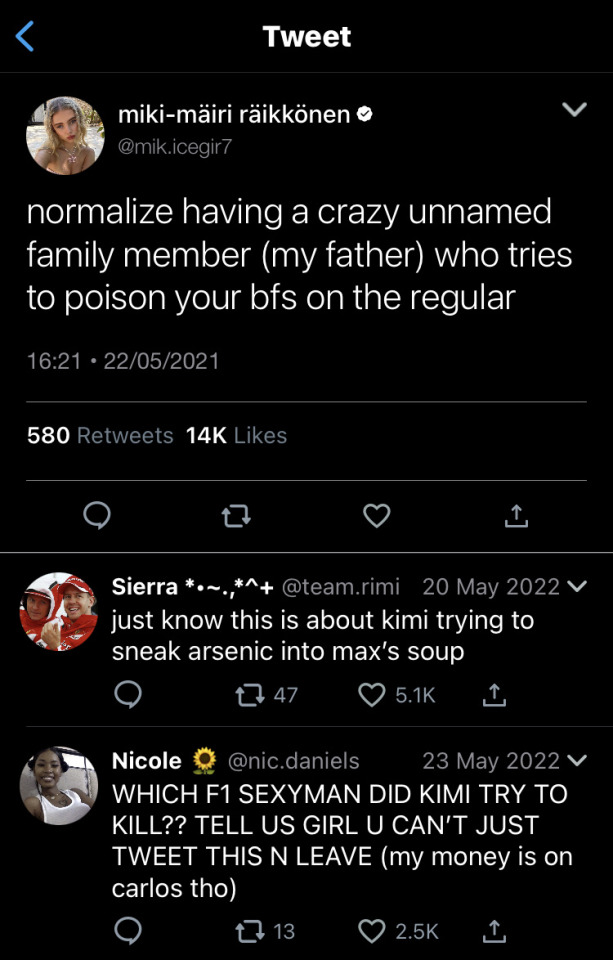
Task: Share Nicole's reply
Action: click(492, 931)
